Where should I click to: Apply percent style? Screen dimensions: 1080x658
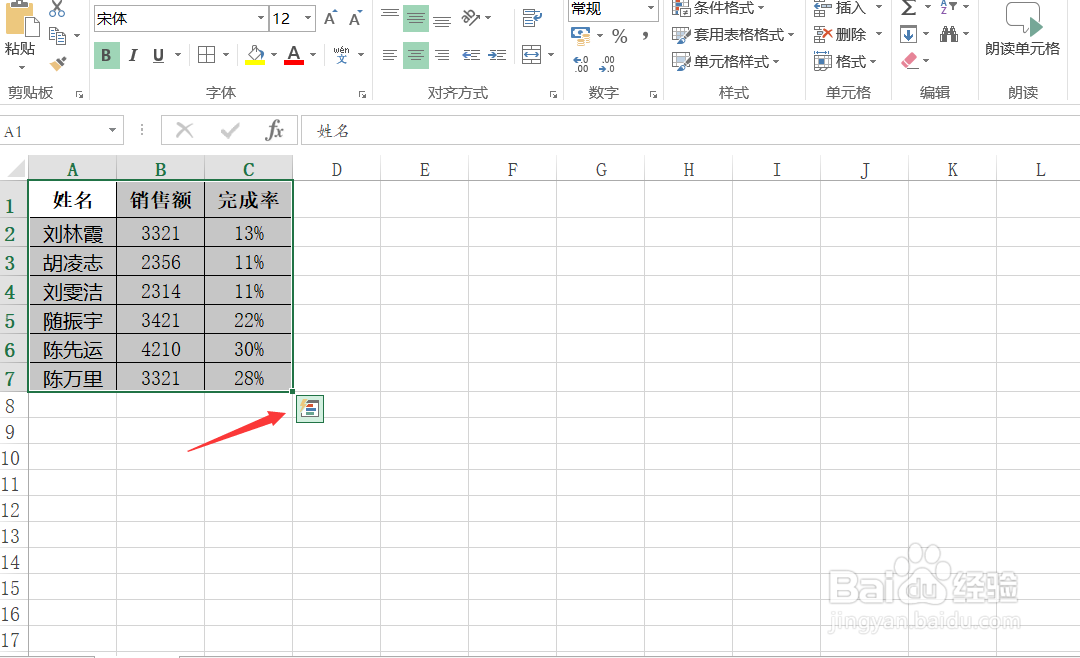(619, 36)
